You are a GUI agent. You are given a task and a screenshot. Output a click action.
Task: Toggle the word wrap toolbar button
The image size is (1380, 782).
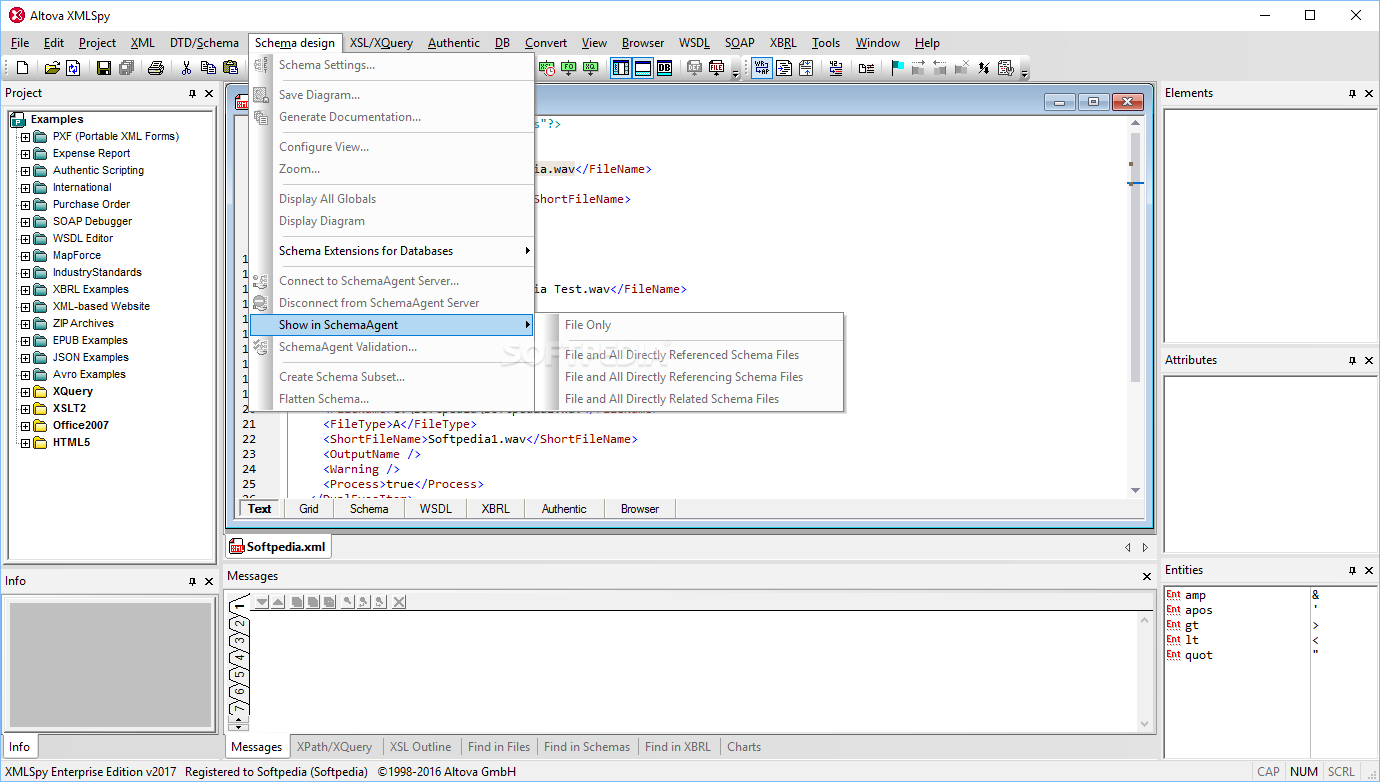pos(762,68)
